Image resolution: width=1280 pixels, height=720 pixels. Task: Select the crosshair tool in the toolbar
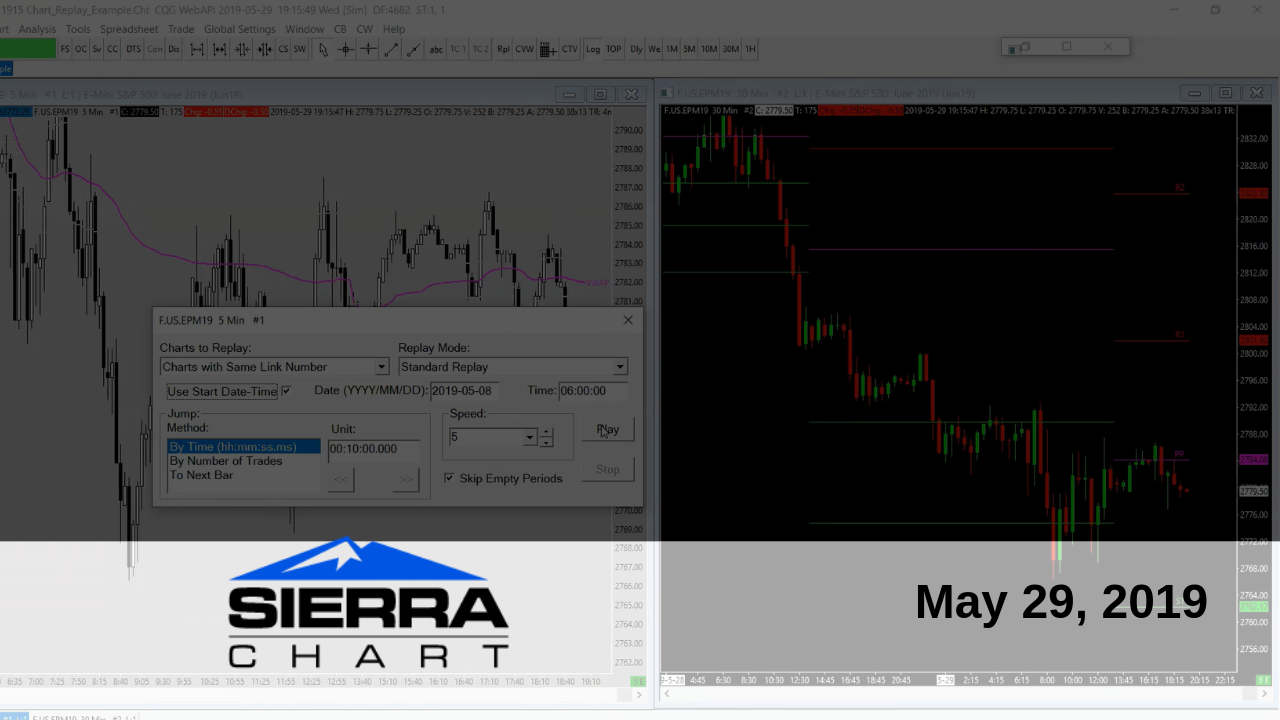coord(345,48)
